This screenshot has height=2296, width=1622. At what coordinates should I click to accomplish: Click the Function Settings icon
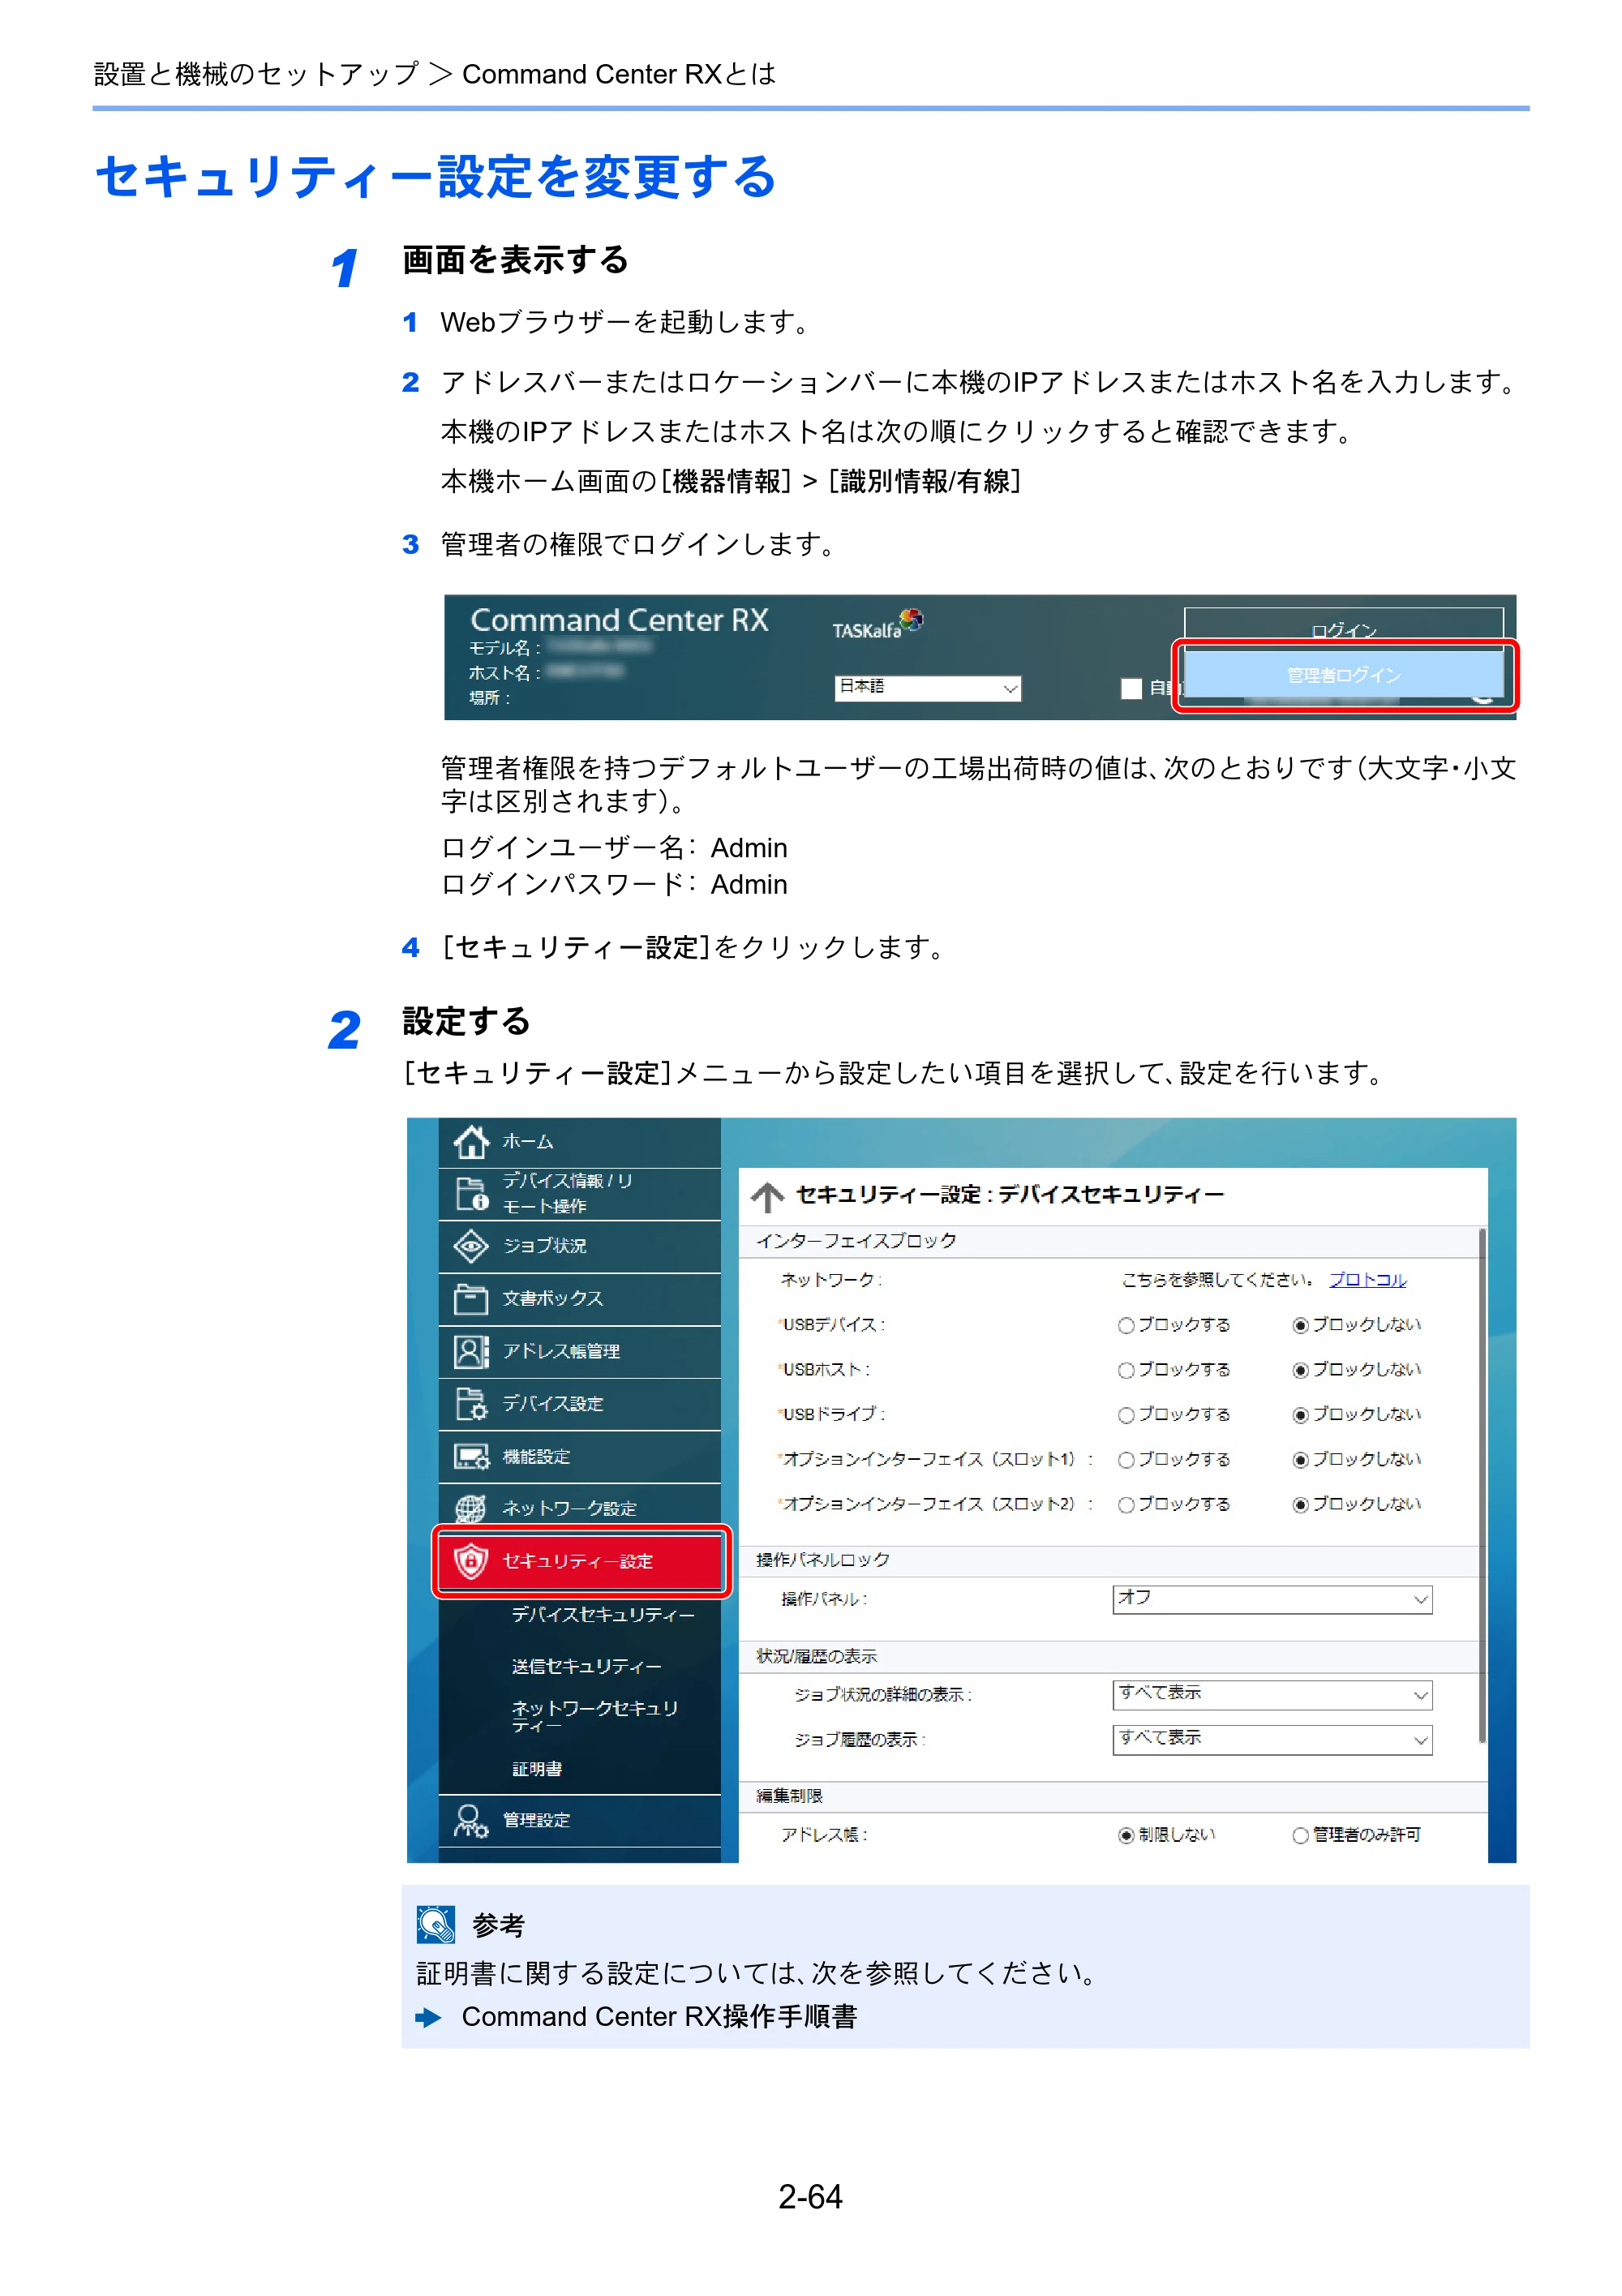[x=471, y=1456]
